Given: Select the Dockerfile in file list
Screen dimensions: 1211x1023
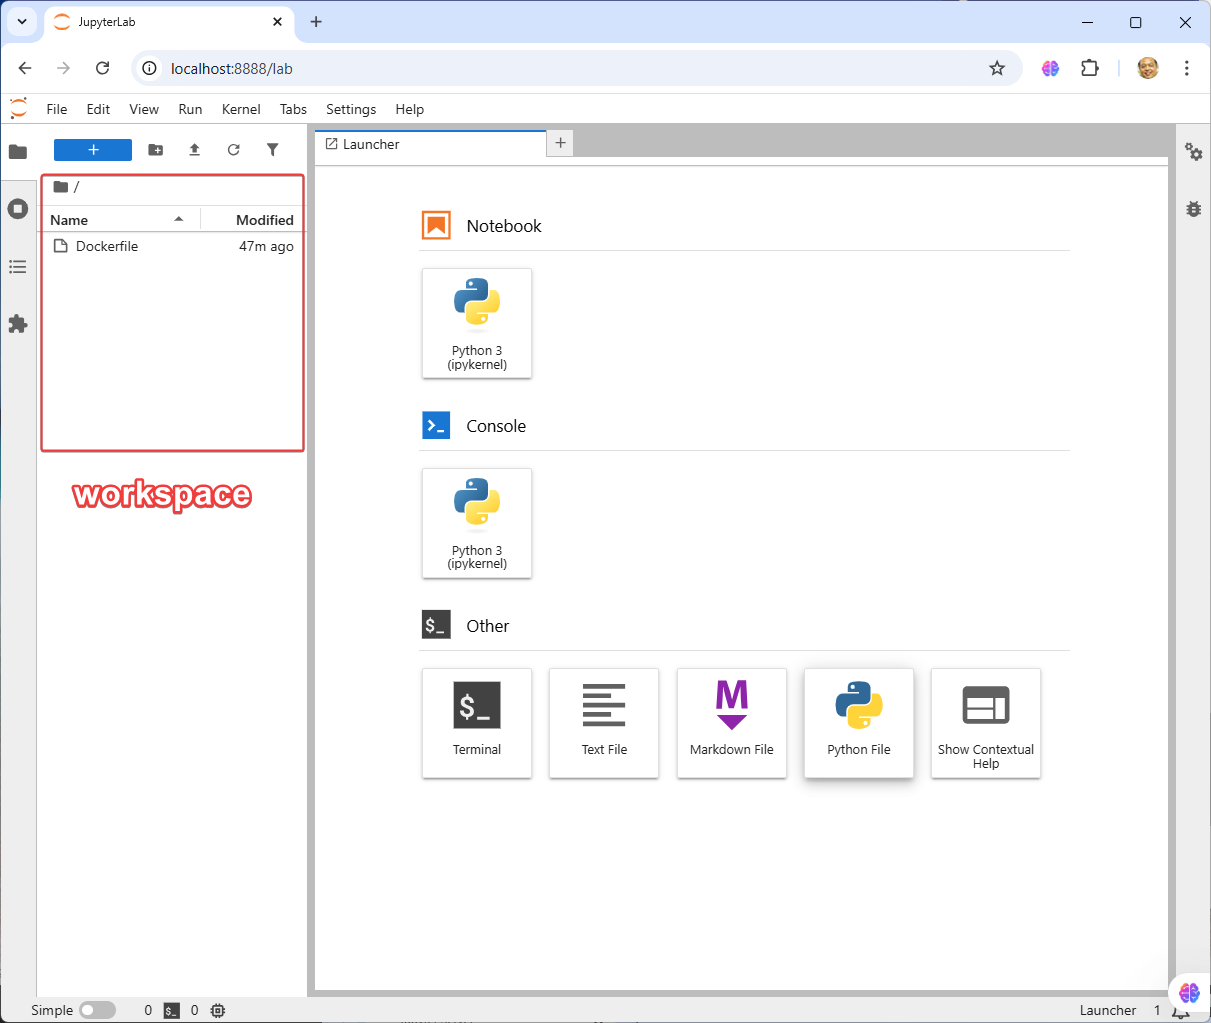Looking at the screenshot, I should click(x=107, y=246).
